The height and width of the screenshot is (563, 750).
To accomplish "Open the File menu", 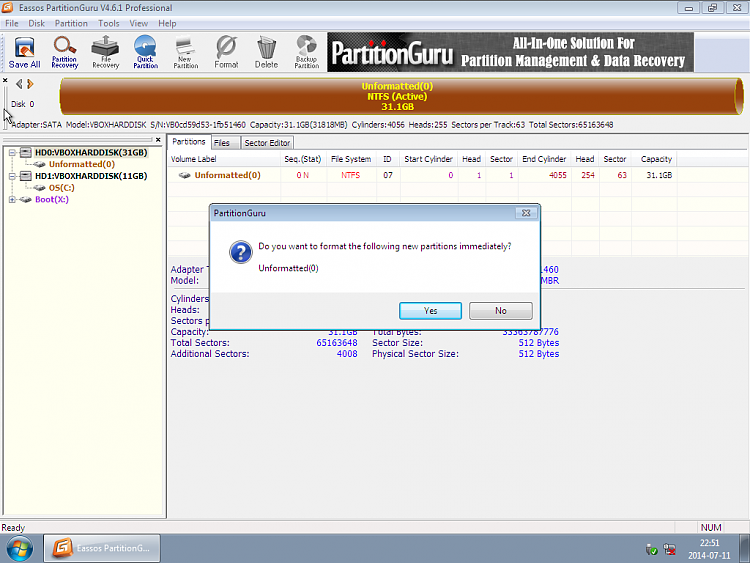I will (x=11, y=23).
